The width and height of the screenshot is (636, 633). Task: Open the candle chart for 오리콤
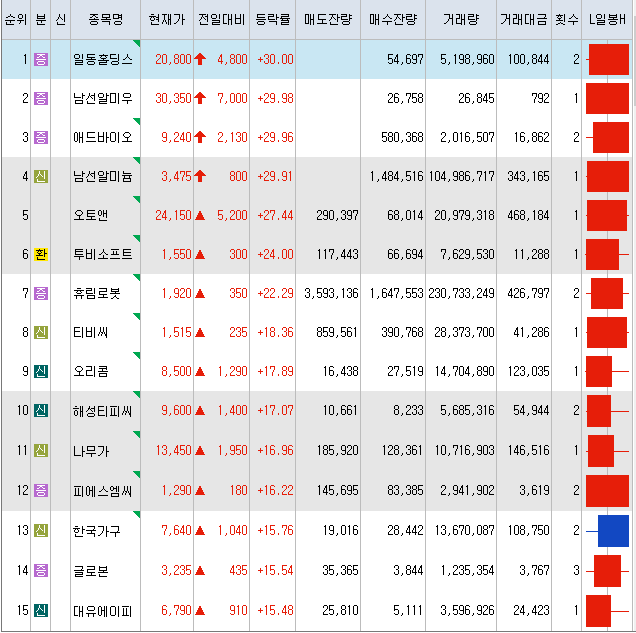click(607, 371)
